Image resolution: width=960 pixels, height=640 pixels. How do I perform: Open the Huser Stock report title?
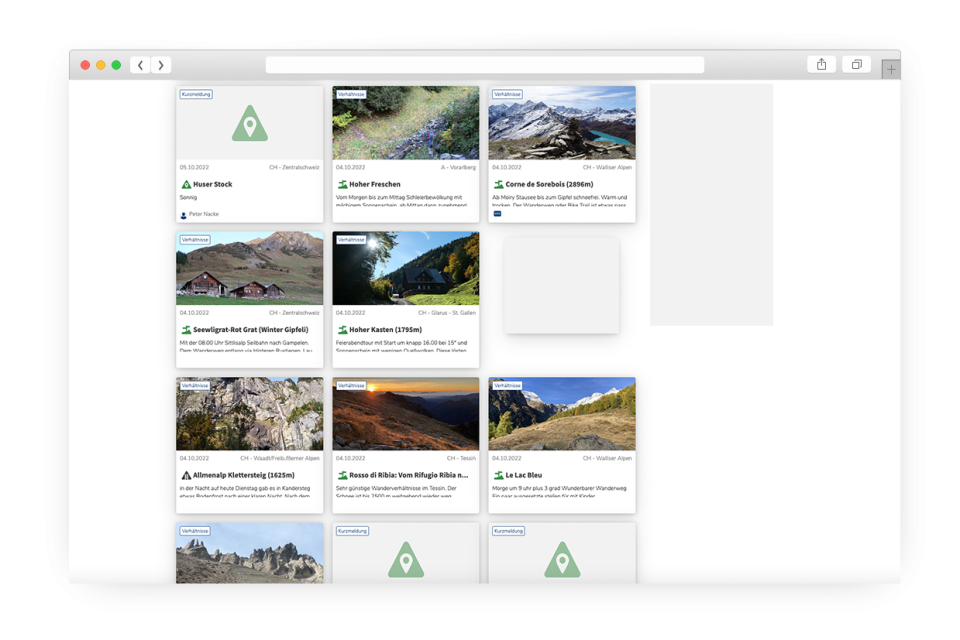pos(213,185)
